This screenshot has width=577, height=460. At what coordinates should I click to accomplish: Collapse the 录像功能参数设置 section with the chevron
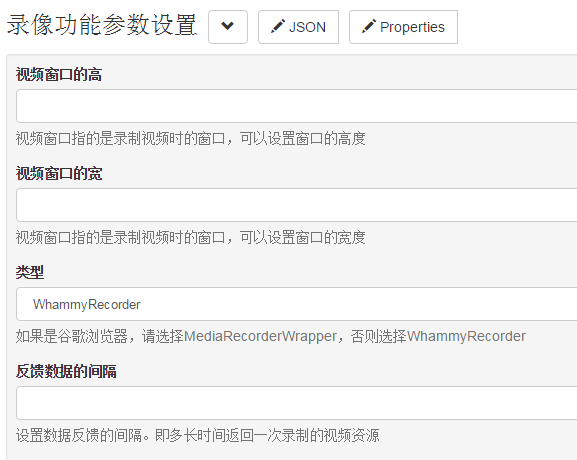(228, 27)
